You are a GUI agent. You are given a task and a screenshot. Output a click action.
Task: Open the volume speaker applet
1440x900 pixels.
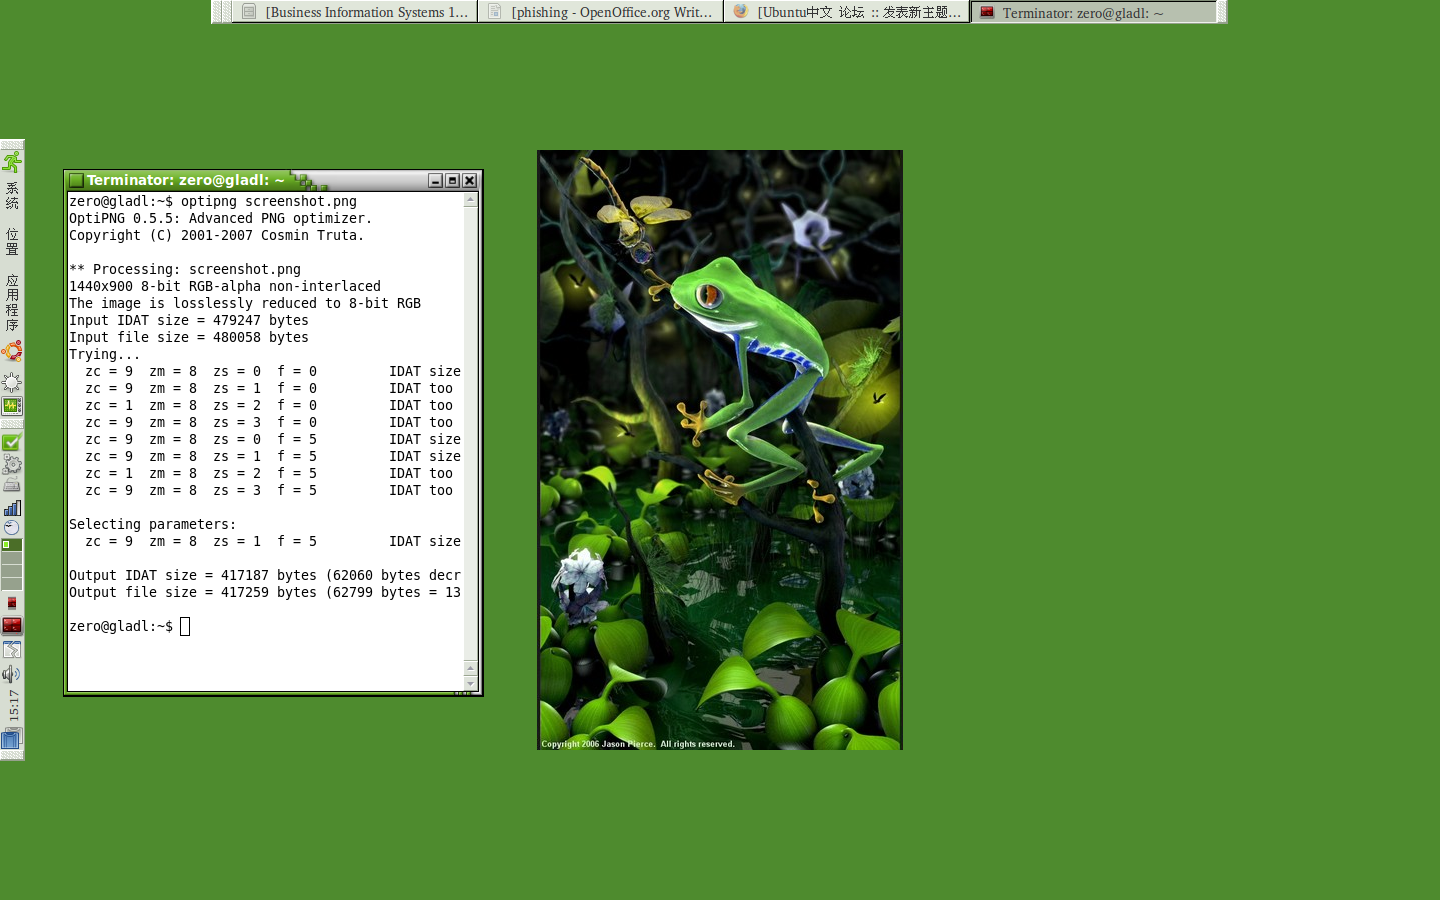pos(12,674)
